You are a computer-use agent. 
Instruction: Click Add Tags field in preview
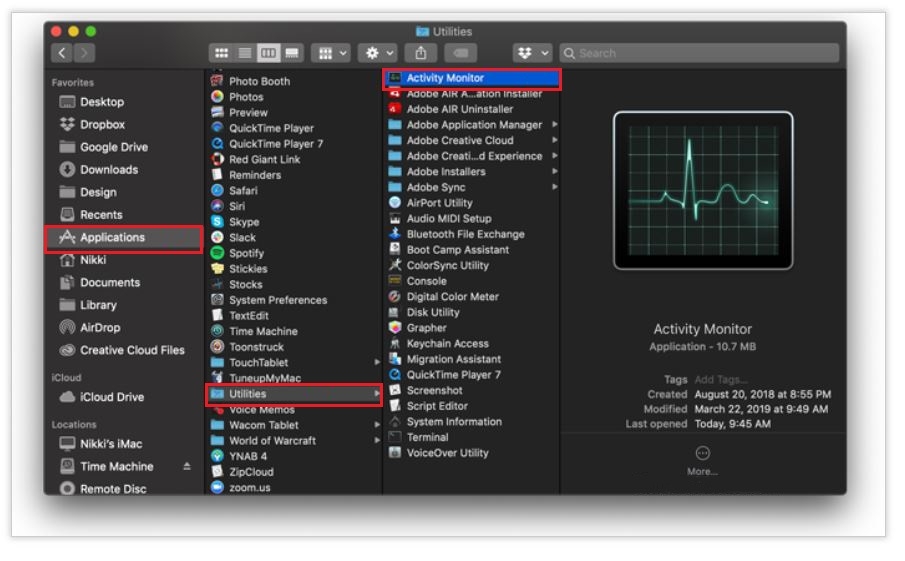click(x=721, y=380)
